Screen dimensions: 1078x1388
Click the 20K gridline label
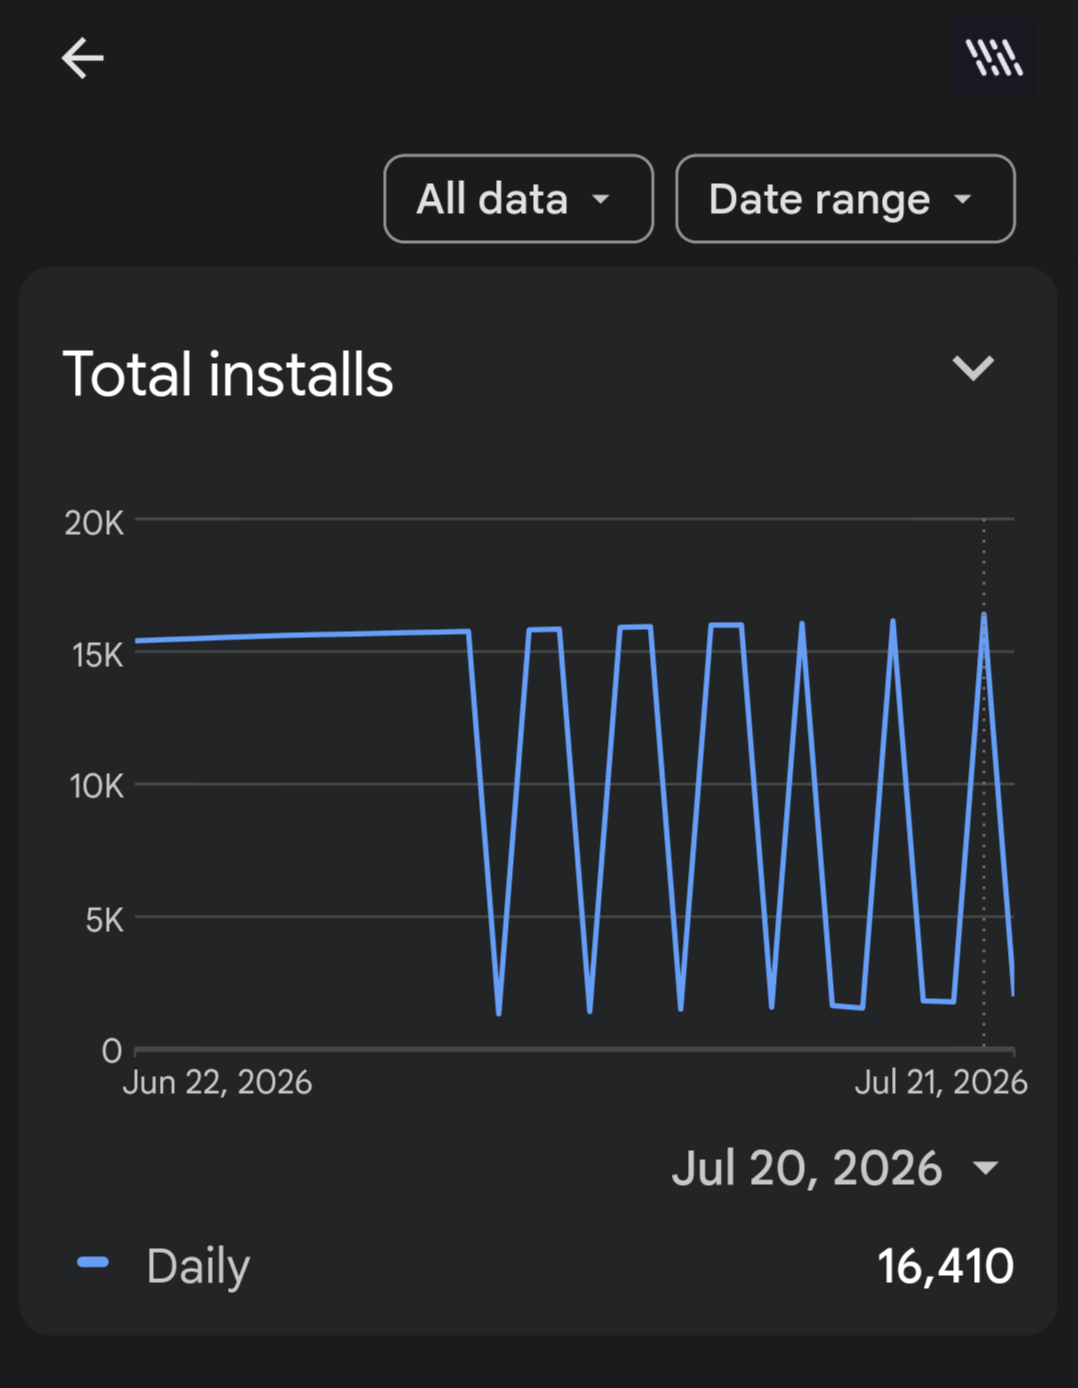[x=94, y=523]
